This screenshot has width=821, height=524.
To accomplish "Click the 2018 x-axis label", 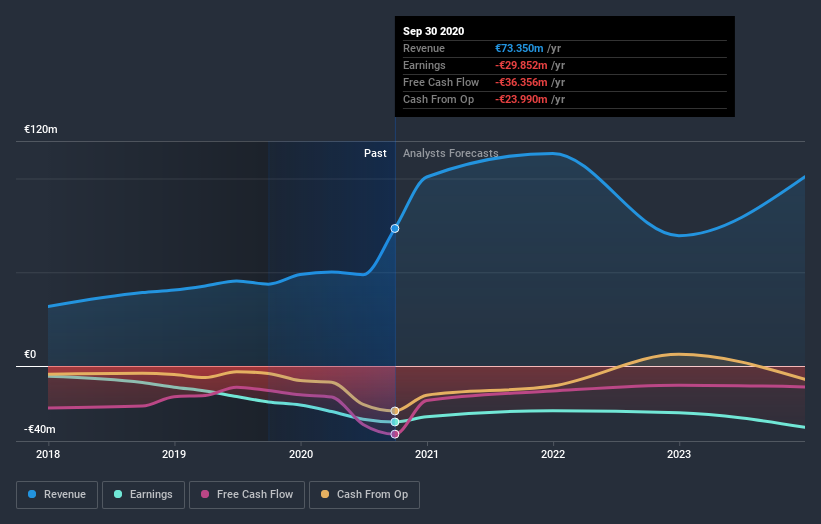I will pos(48,454).
